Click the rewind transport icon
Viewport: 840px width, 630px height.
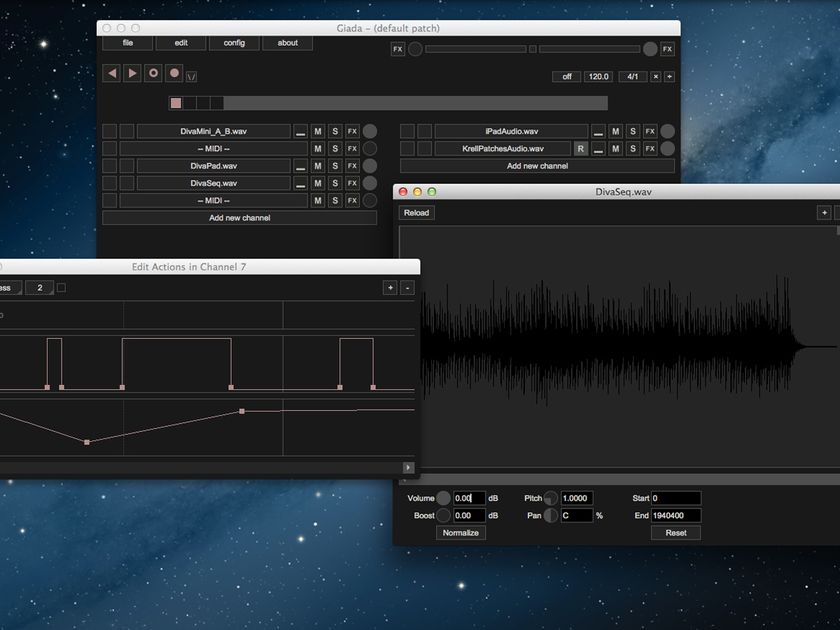coord(112,72)
